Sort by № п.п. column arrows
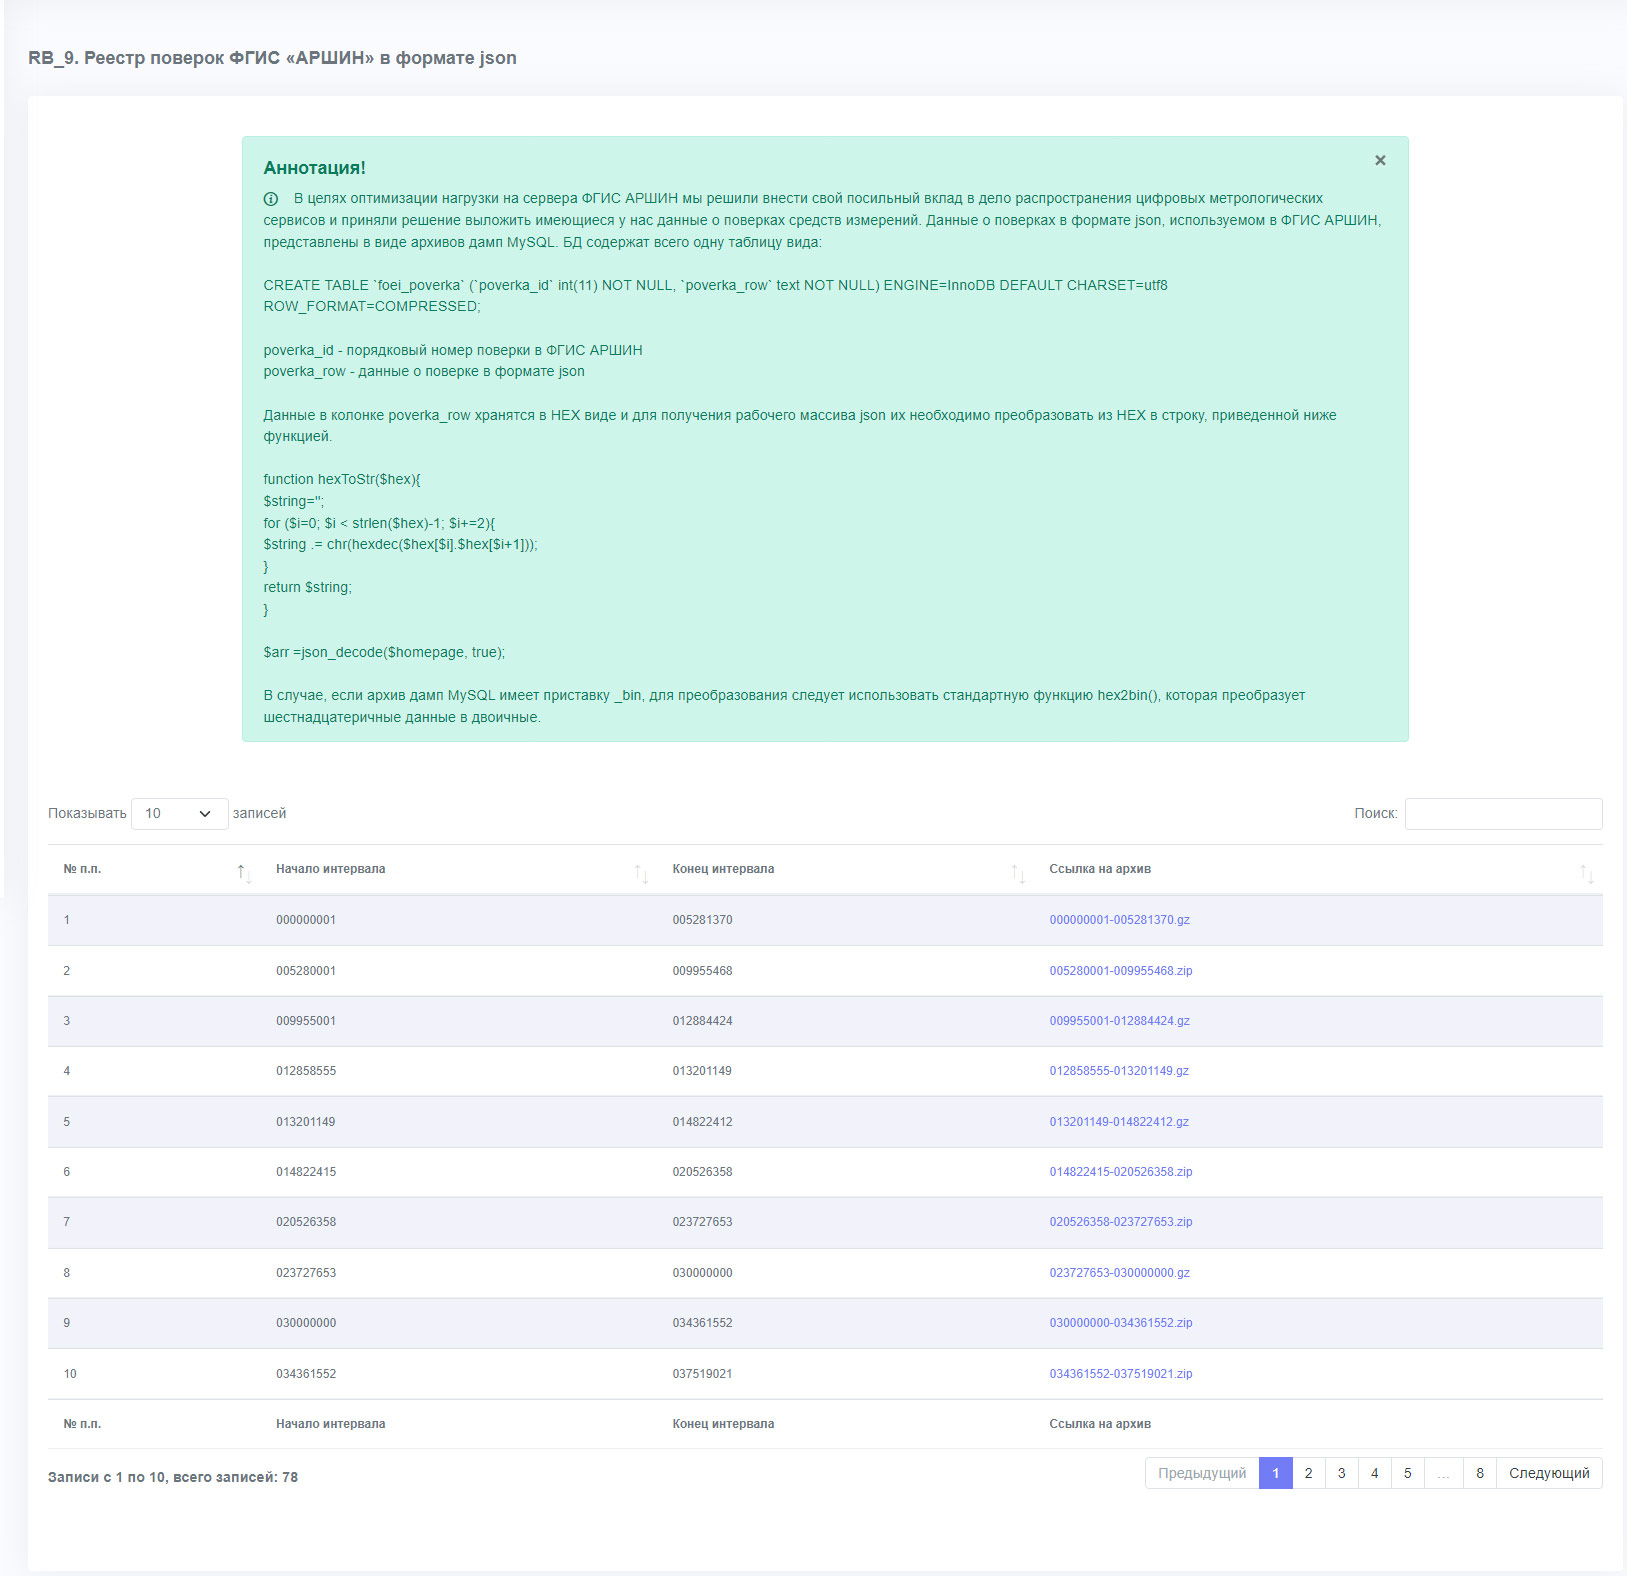Screen dimensions: 1627x1576 244,873
